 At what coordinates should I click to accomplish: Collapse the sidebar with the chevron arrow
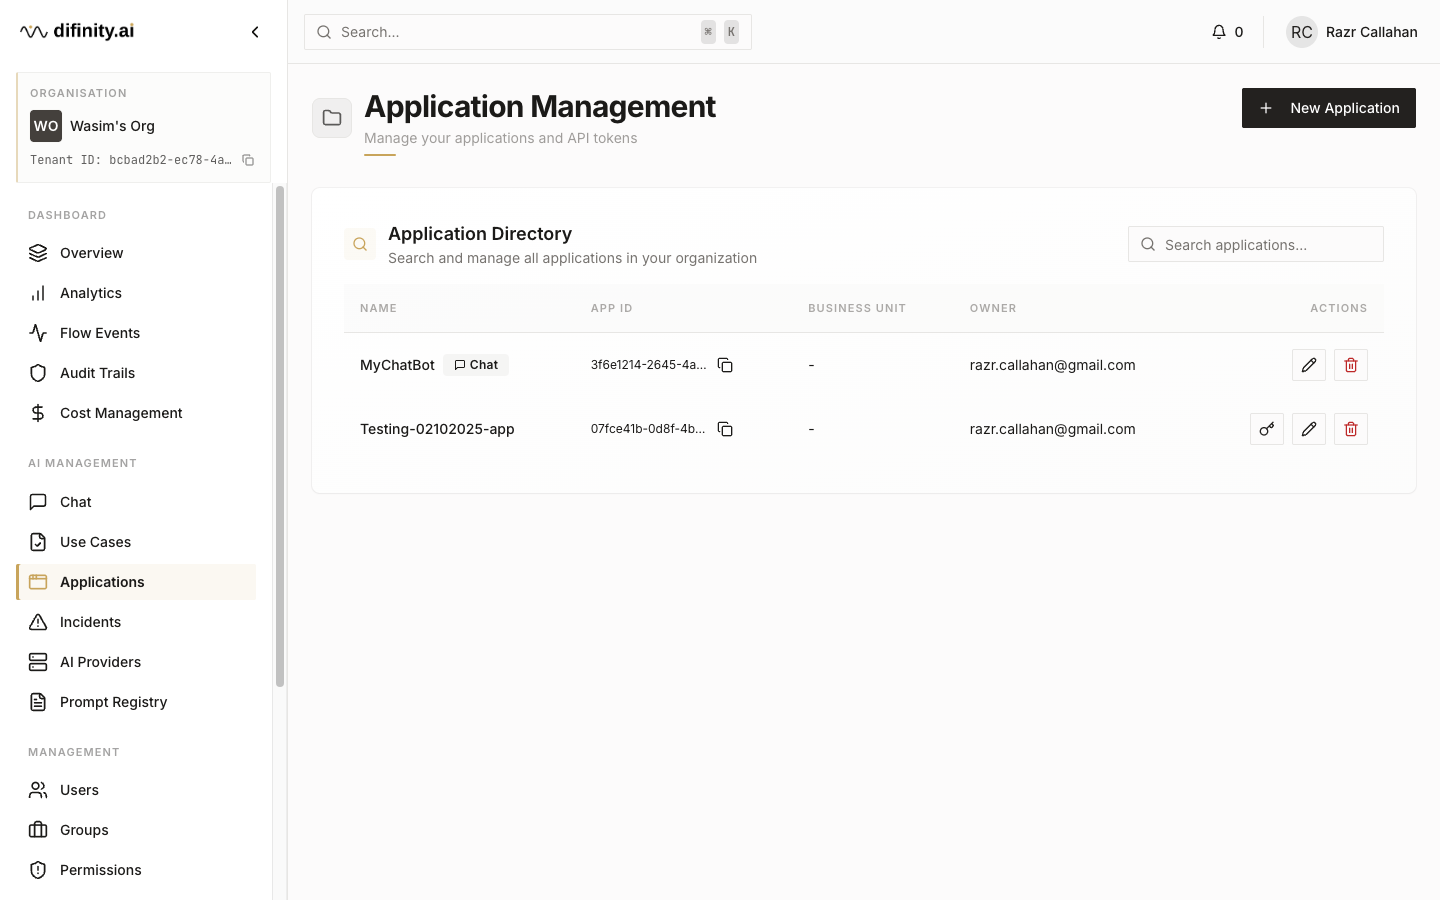255,32
